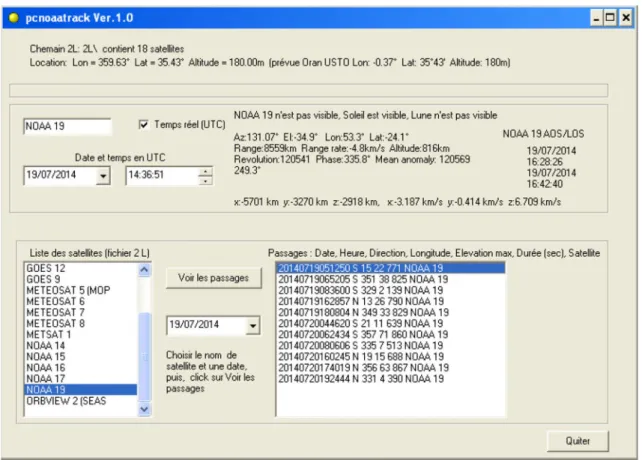Select NOAA 17 in satellite list
This screenshot has height=460, width=642.
[81, 379]
